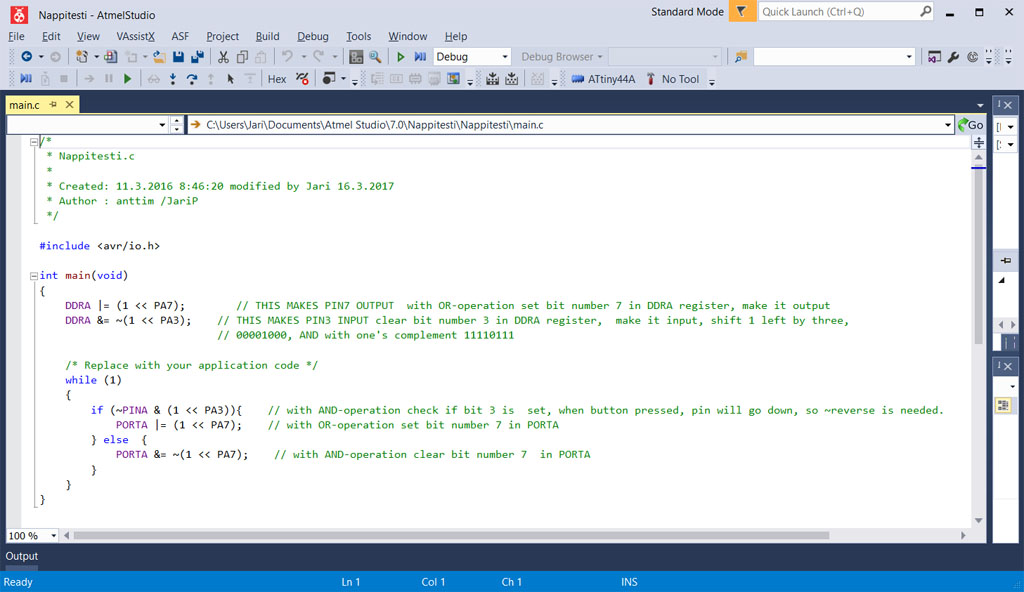Screen dimensions: 1024x592
Task: Expand the find search combo box
Action: (909, 57)
